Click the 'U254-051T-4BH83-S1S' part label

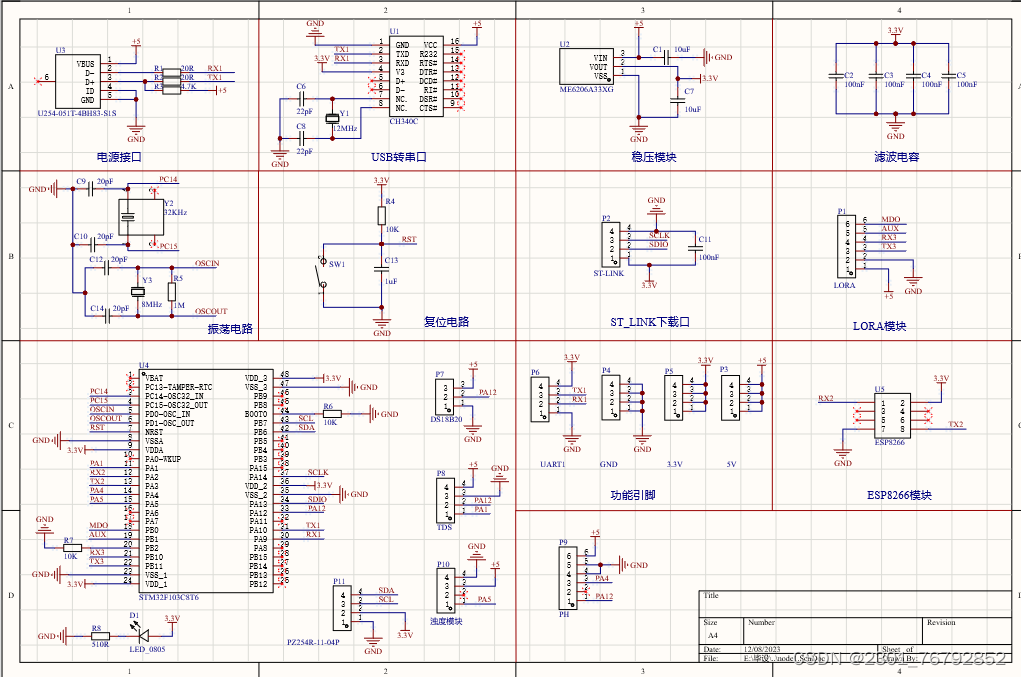(x=77, y=113)
